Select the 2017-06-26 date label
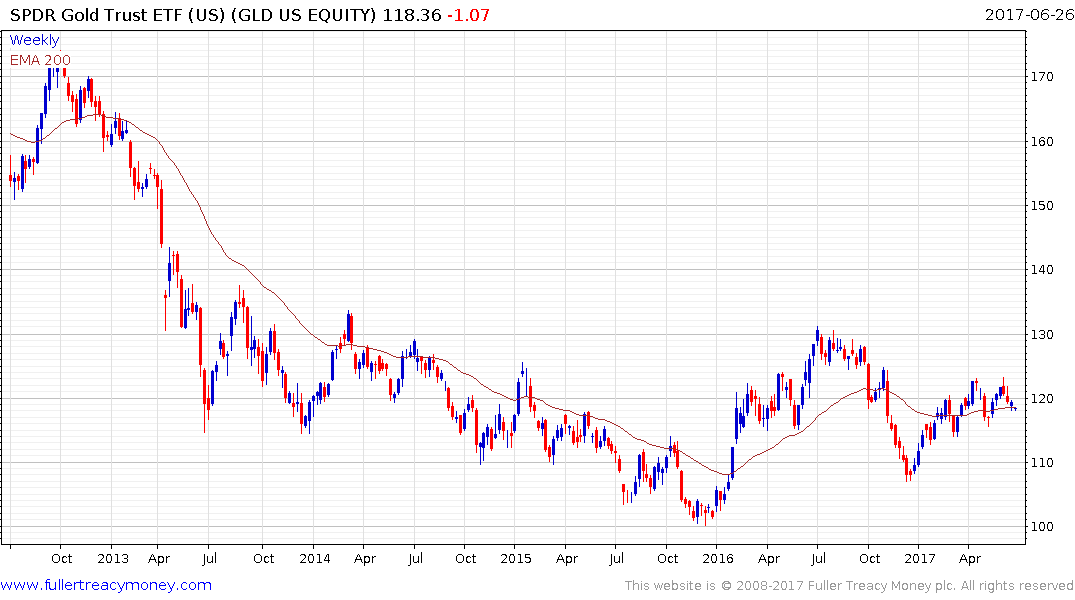This screenshot has width=1075, height=600. click(x=1029, y=14)
